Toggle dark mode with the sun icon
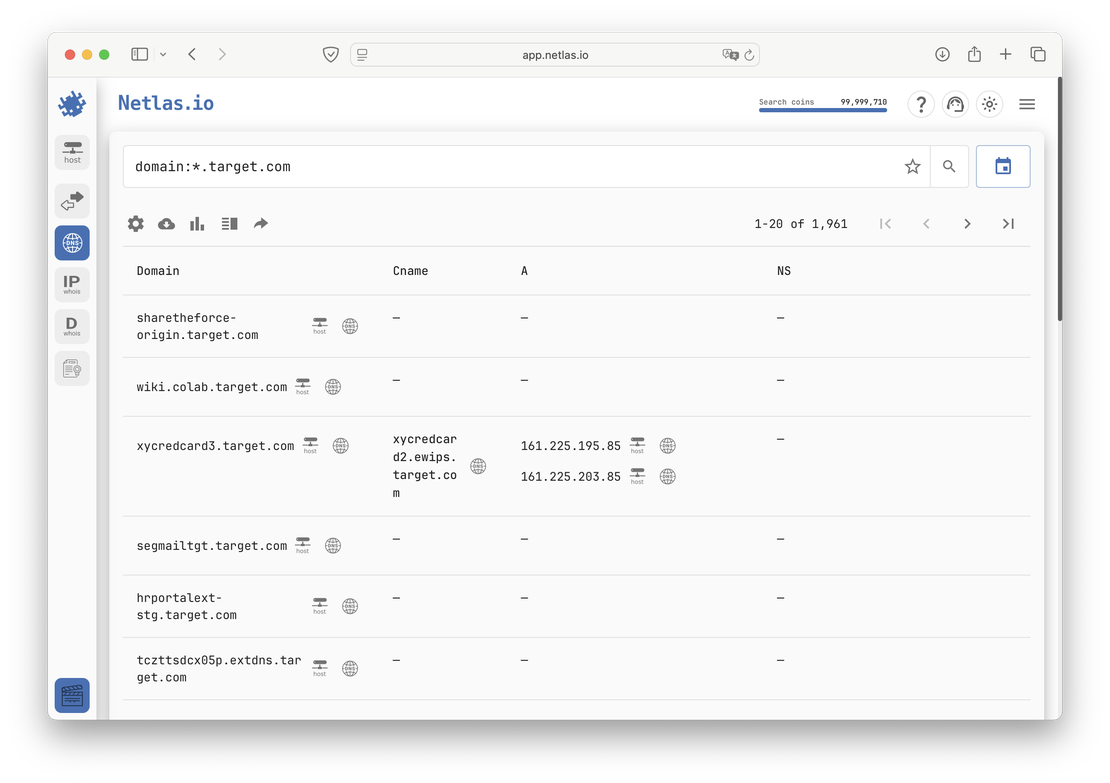The width and height of the screenshot is (1110, 783). pos(989,103)
